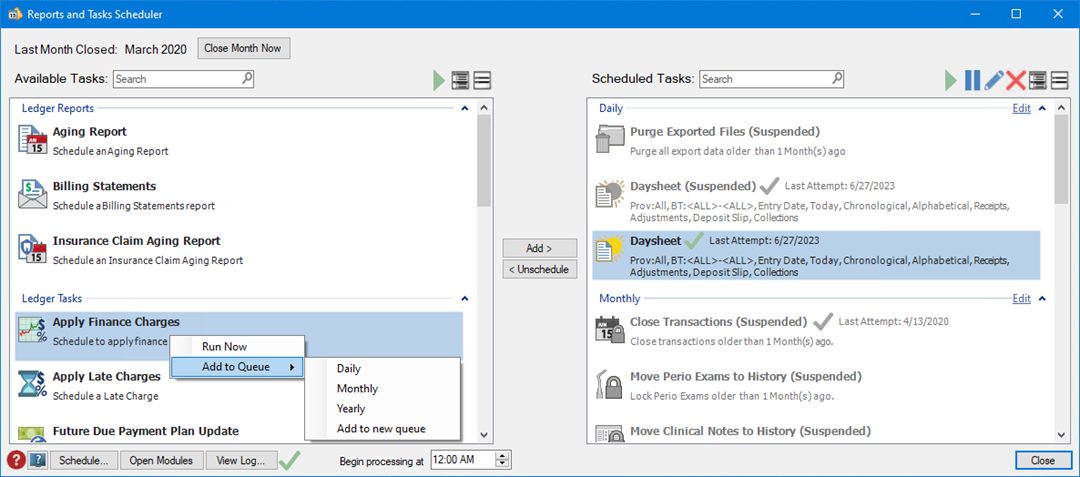Collapse the Ledger Reports section
This screenshot has height=477, width=1080.
[464, 108]
